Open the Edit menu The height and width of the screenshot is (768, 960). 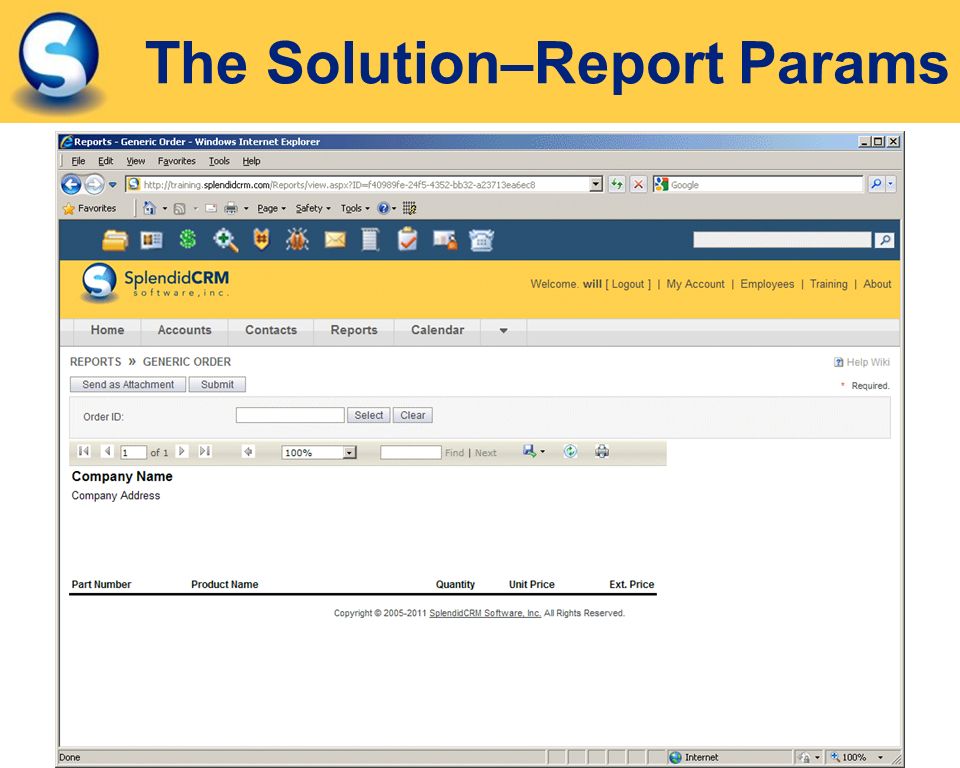pos(105,161)
